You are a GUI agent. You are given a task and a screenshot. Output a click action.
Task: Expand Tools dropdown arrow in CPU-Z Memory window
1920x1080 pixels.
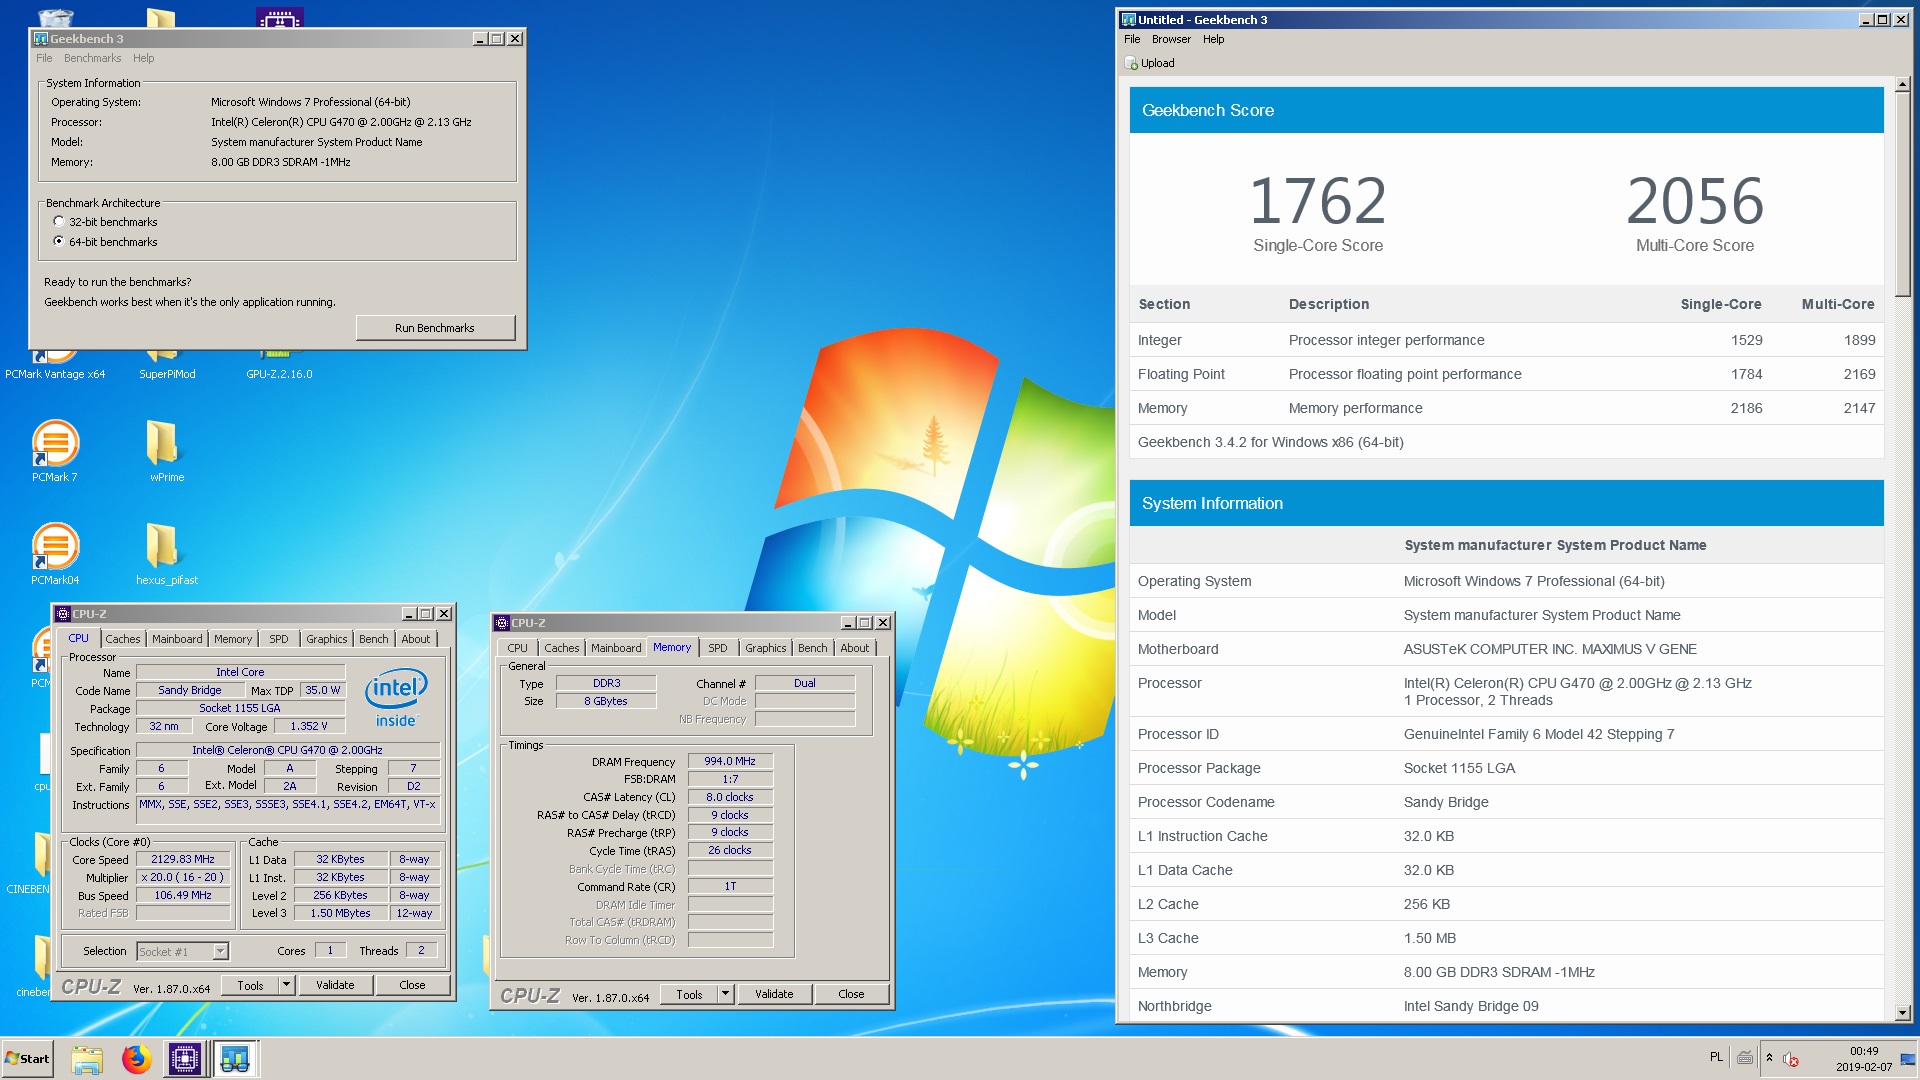coord(725,994)
